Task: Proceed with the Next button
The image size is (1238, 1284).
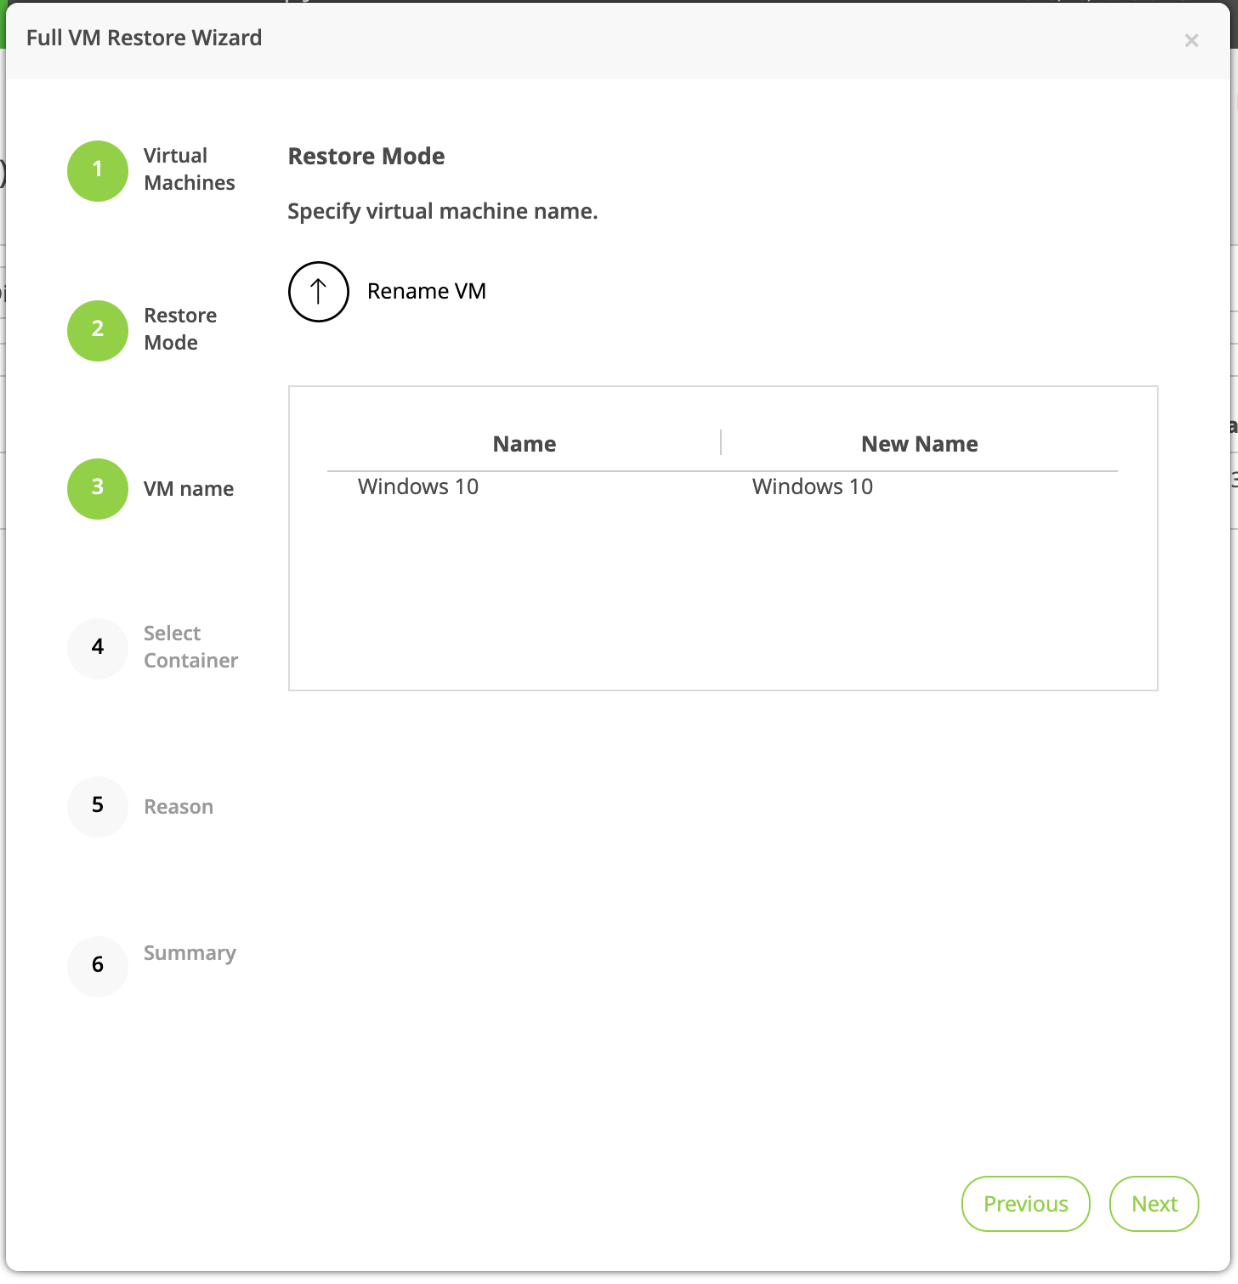Action: coord(1154,1204)
